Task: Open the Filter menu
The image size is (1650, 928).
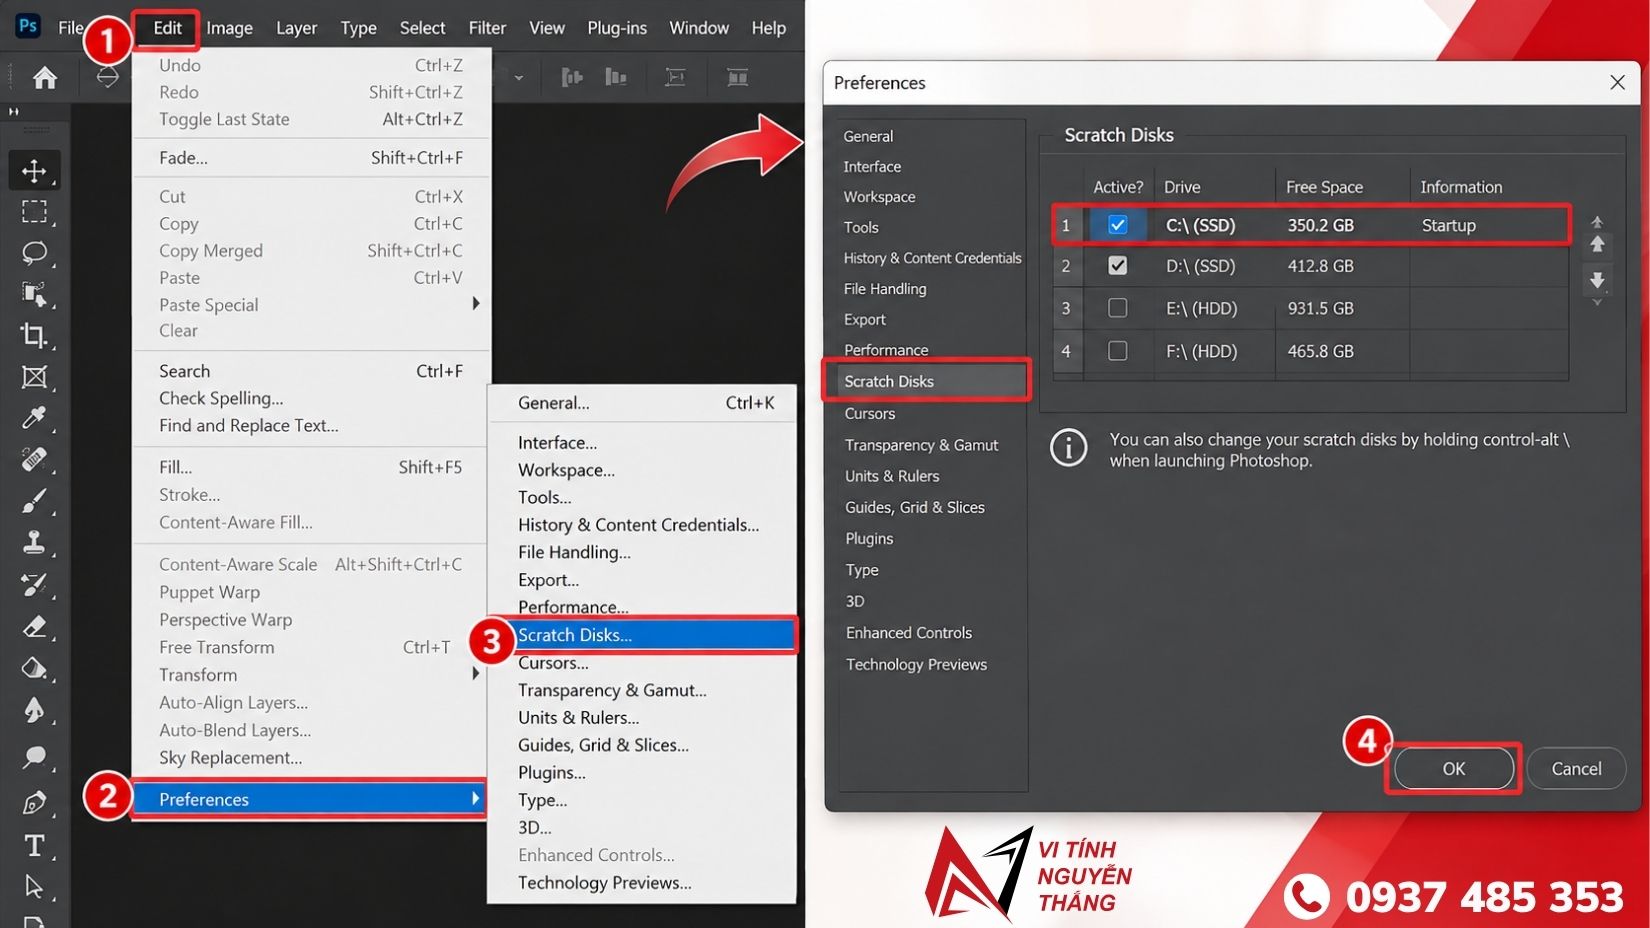Action: click(487, 28)
